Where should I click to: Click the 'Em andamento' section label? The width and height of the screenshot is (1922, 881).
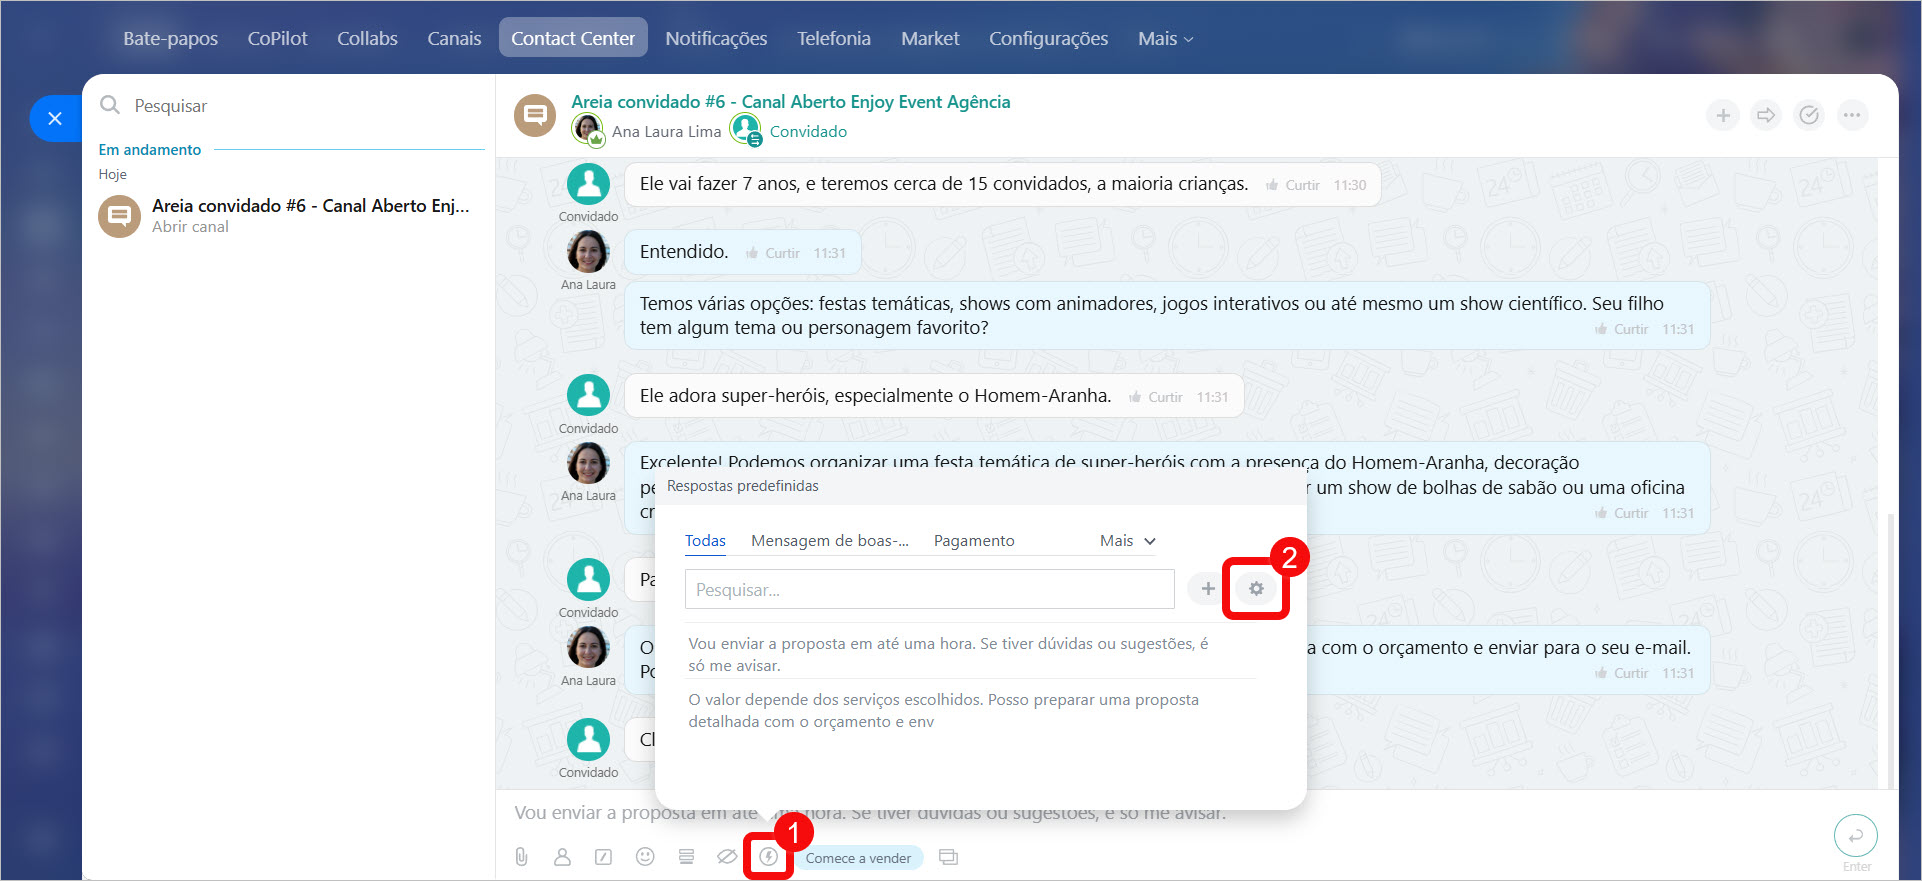point(150,149)
